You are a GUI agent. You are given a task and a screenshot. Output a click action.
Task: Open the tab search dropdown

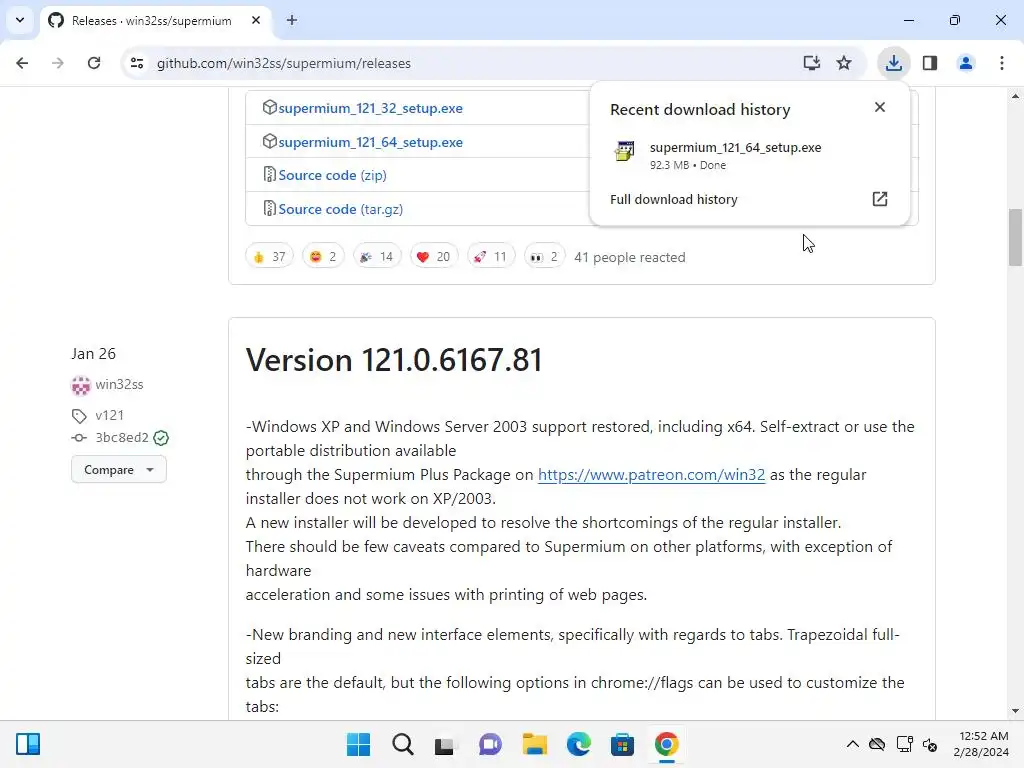pos(20,20)
